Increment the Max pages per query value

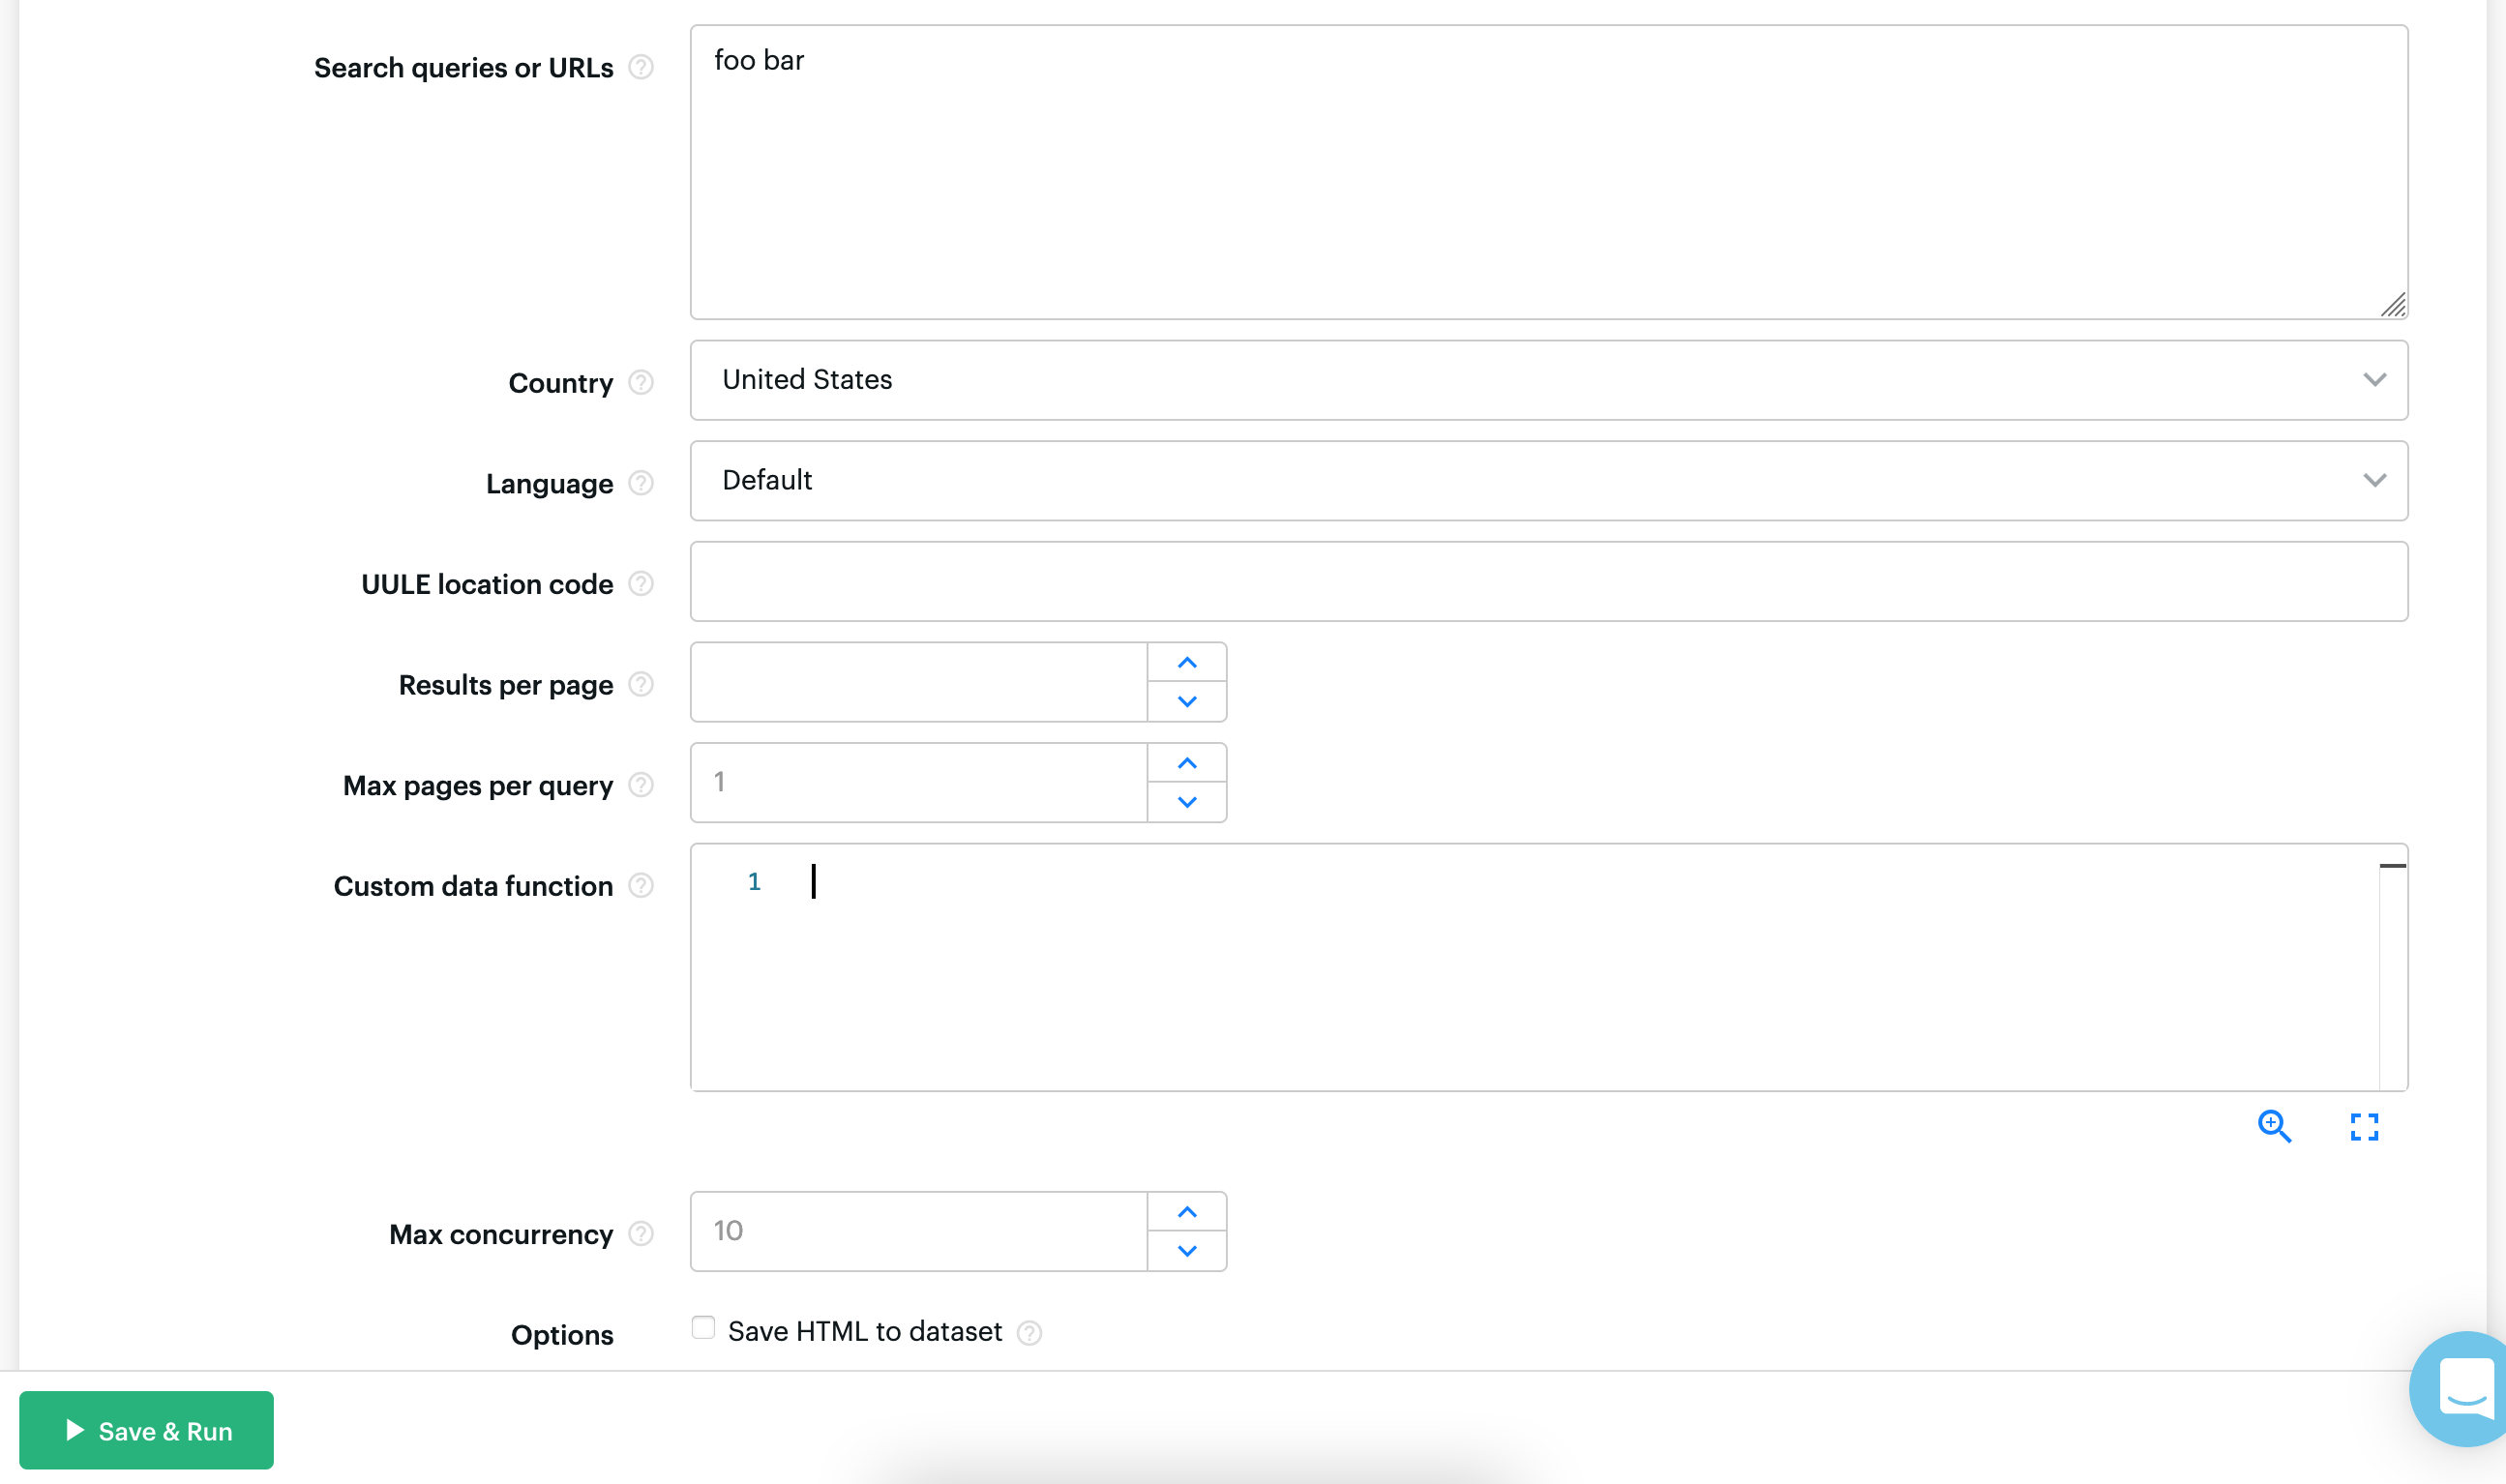[1186, 763]
